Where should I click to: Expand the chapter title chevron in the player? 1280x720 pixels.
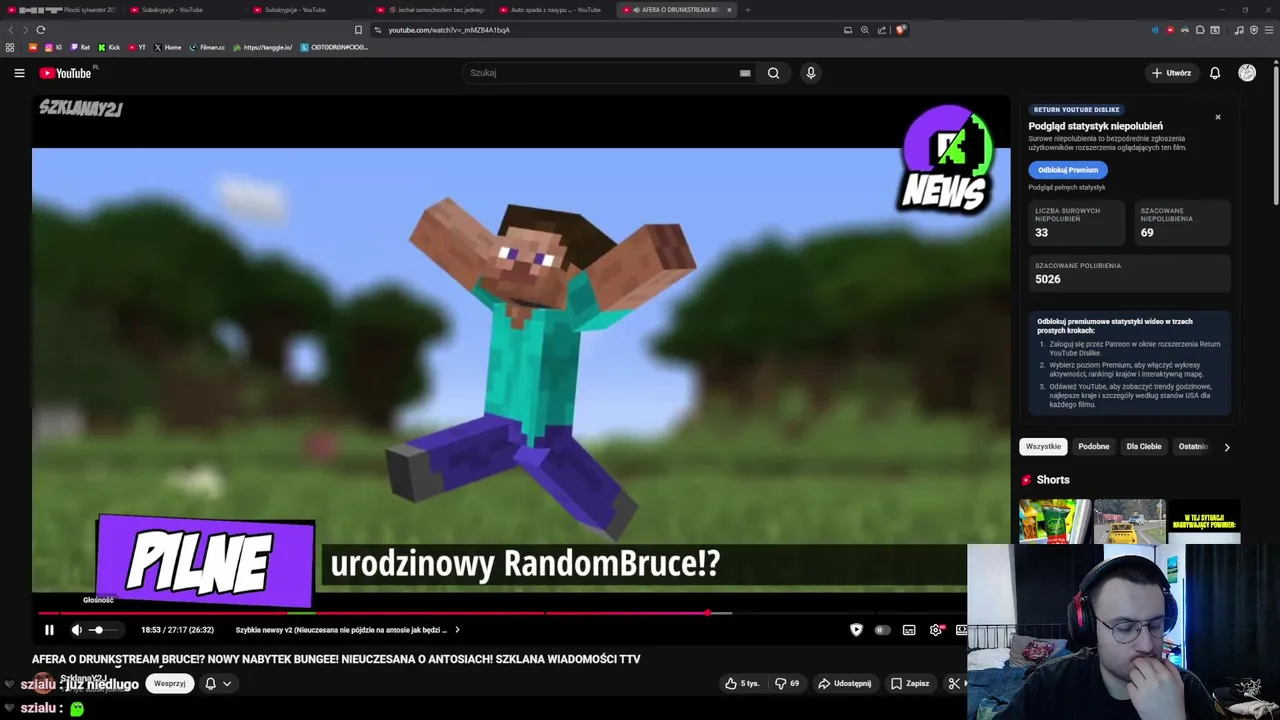(457, 630)
